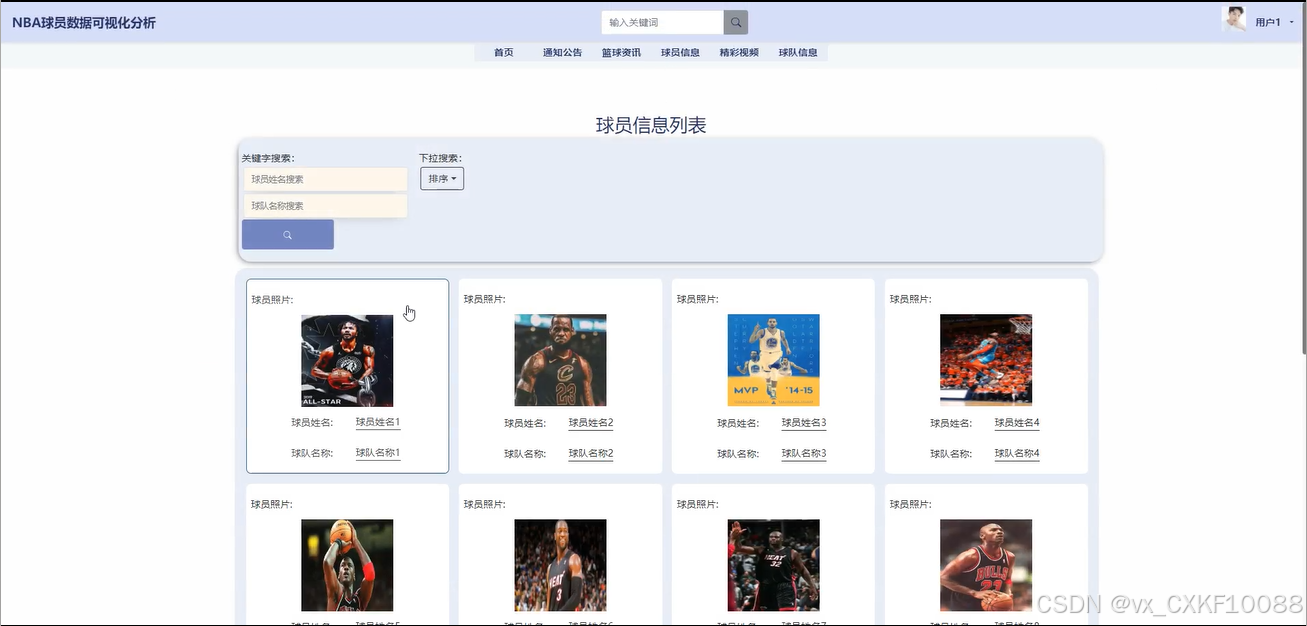Open the 排序 dropdown
The image size is (1307, 626).
coord(442,179)
